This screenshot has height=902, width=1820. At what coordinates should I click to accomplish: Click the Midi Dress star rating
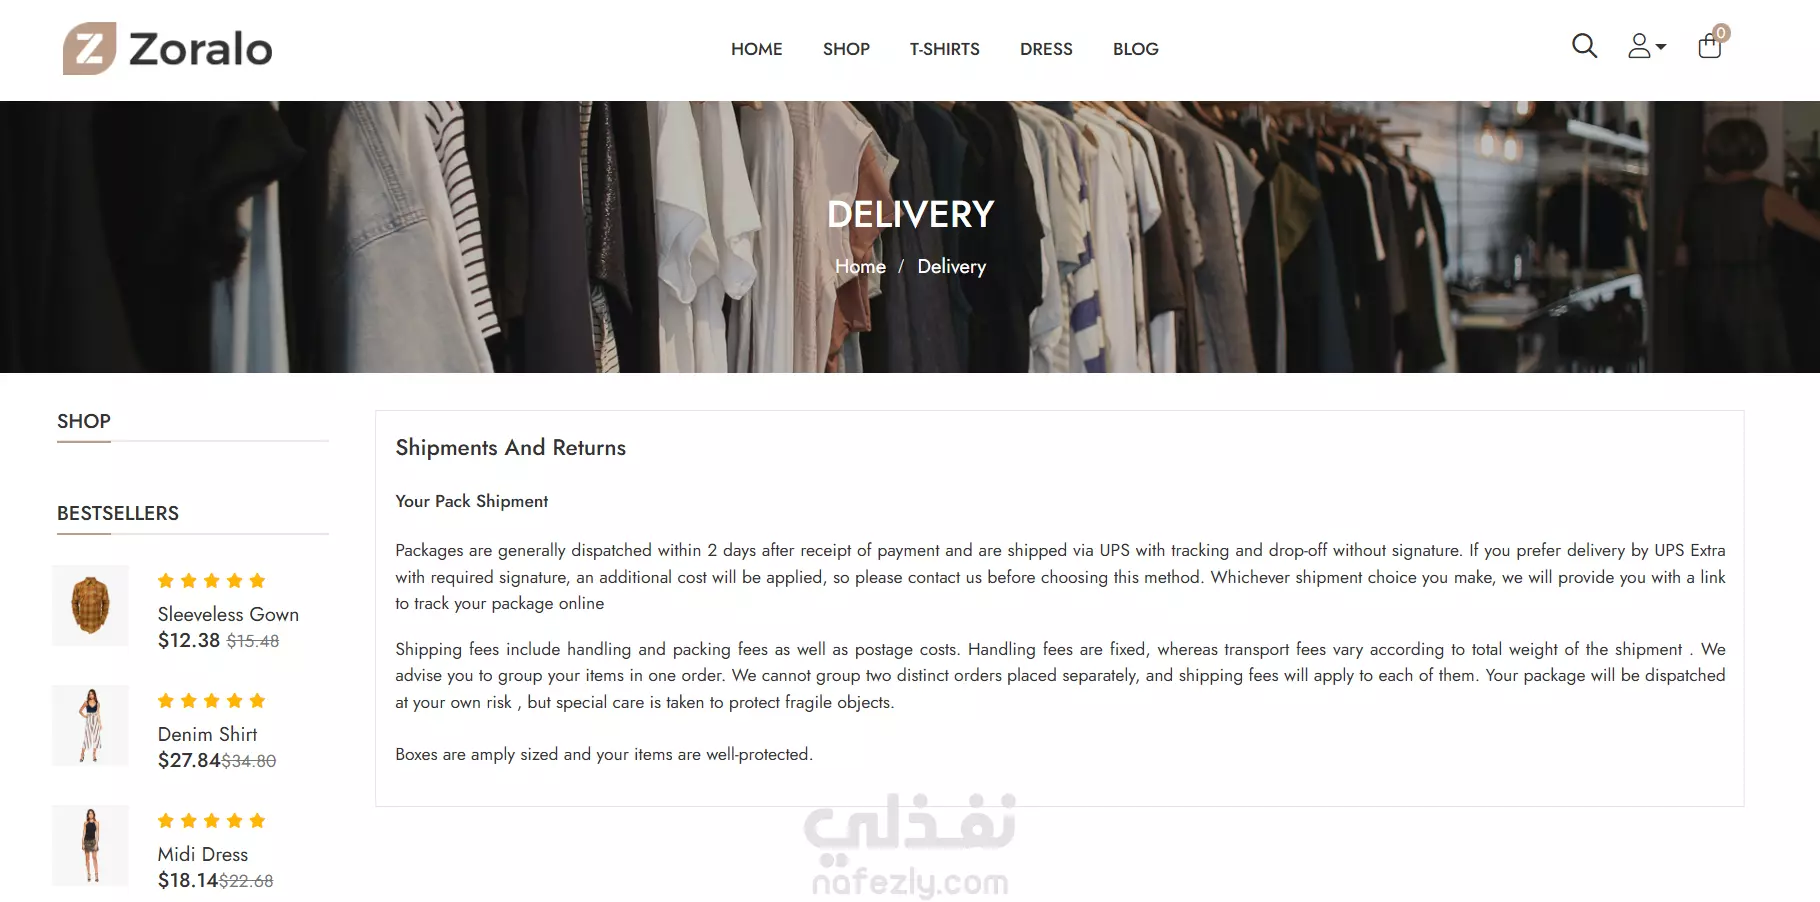point(211,821)
